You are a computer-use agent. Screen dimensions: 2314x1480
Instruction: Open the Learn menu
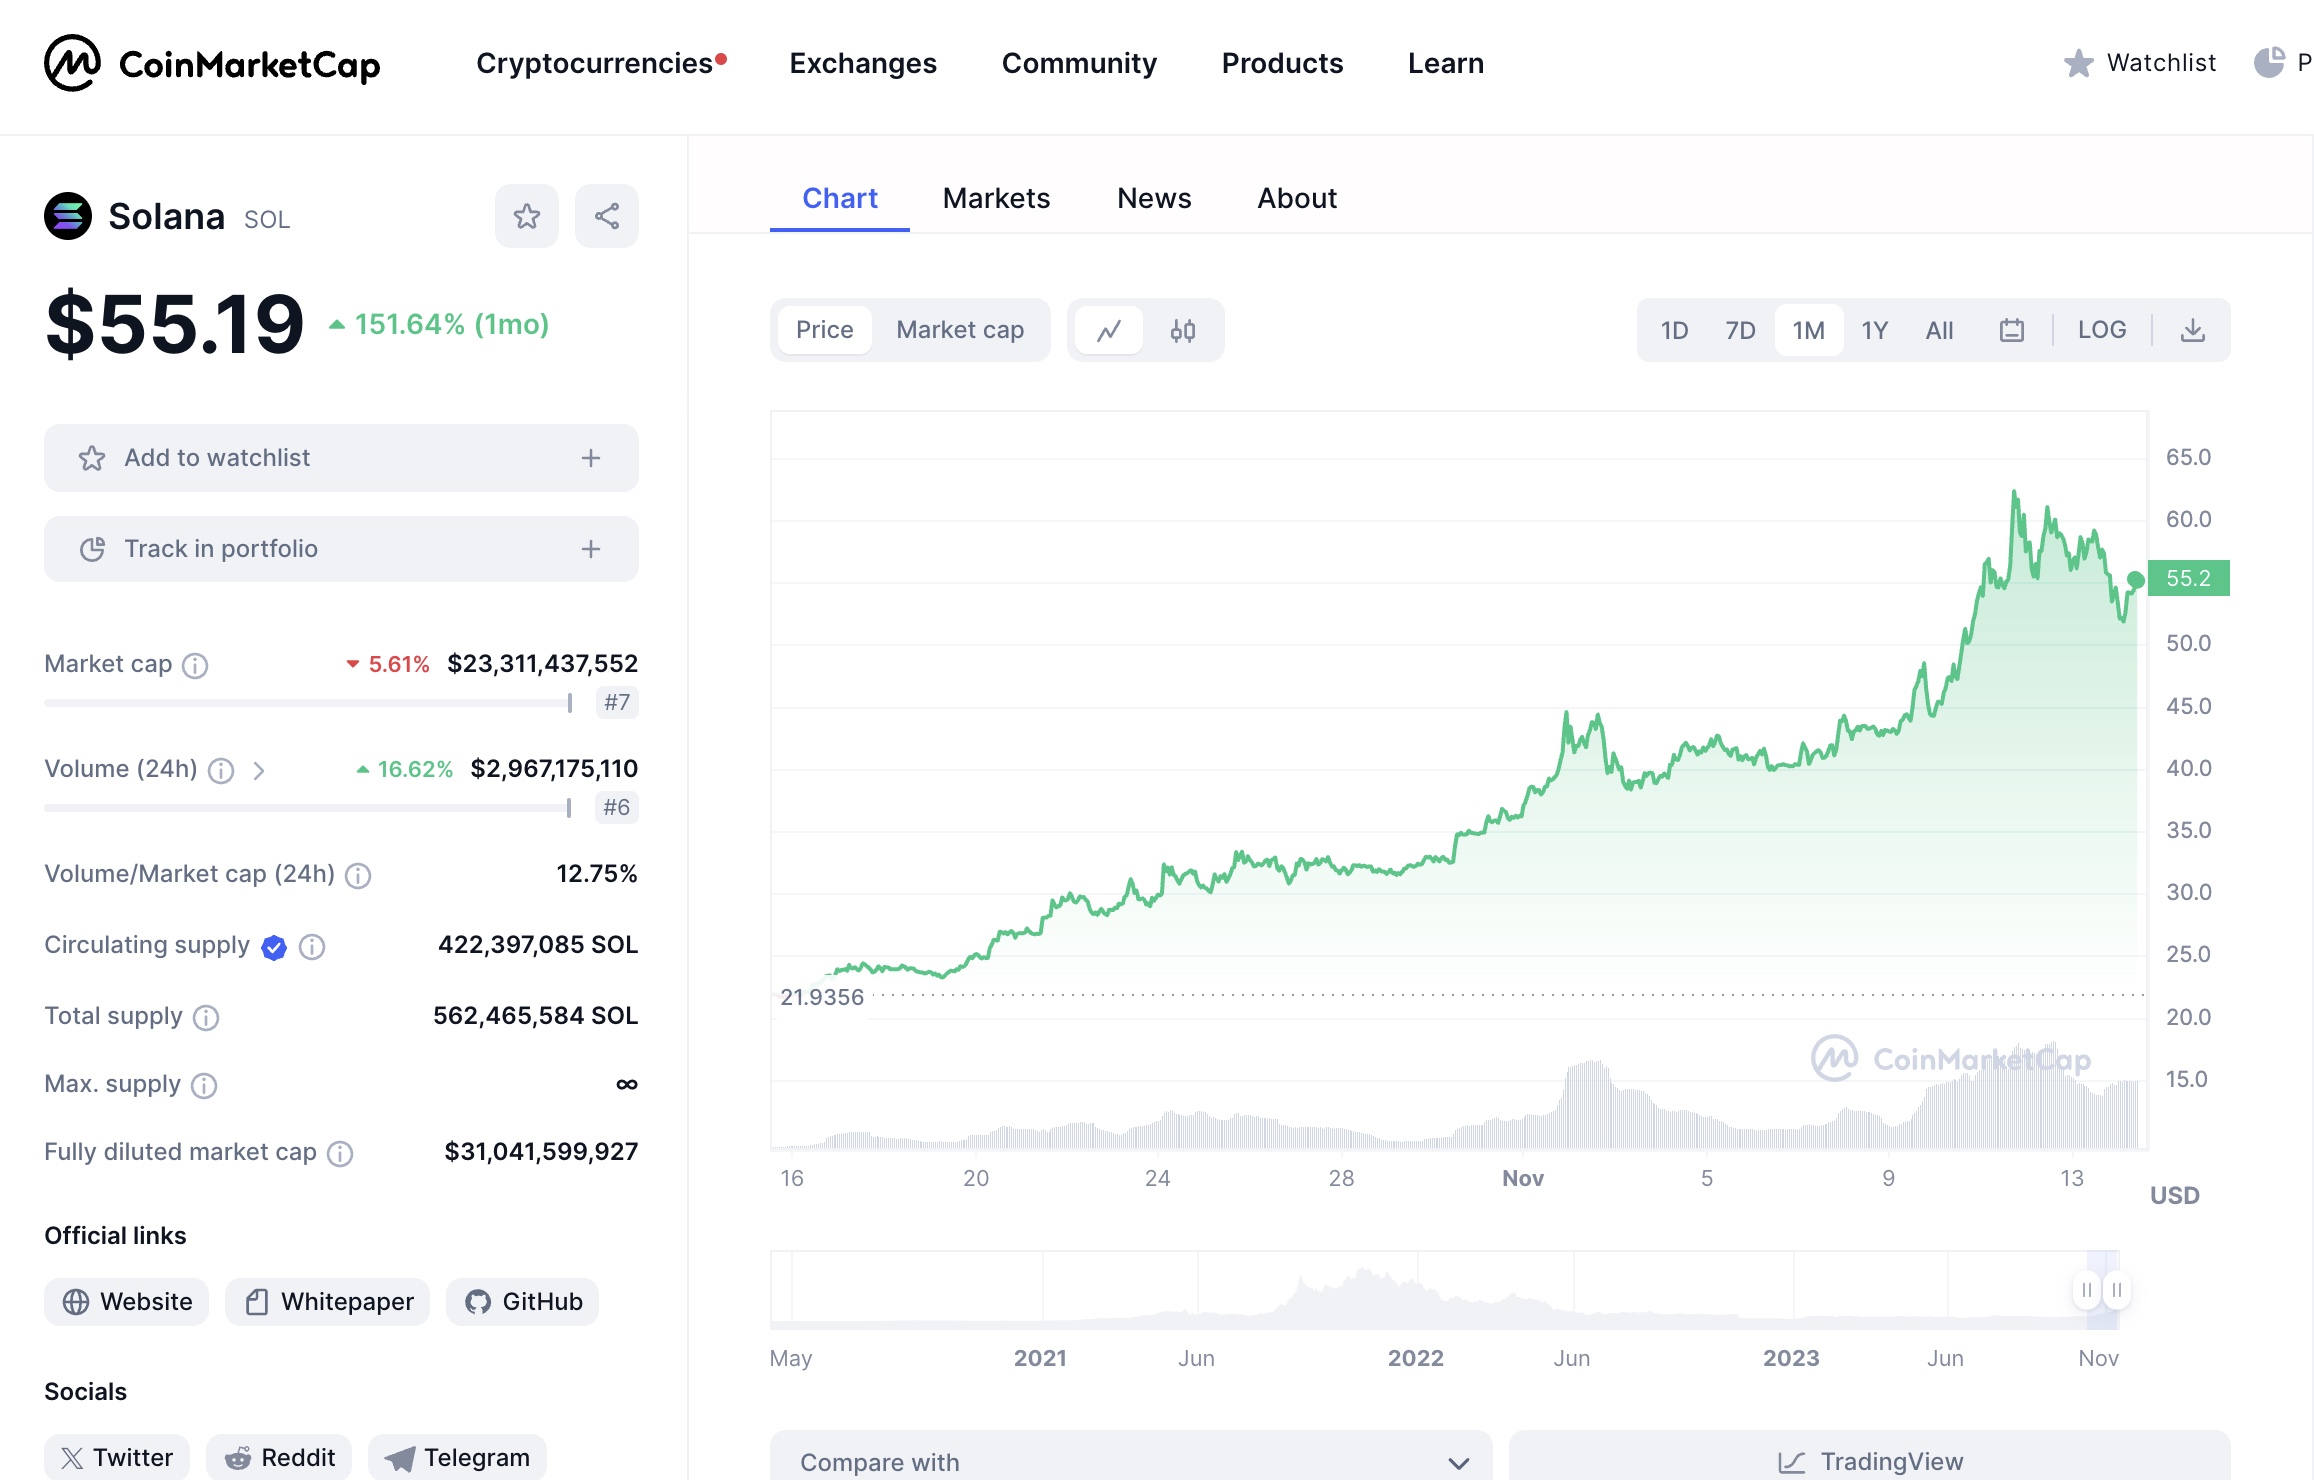tap(1446, 63)
